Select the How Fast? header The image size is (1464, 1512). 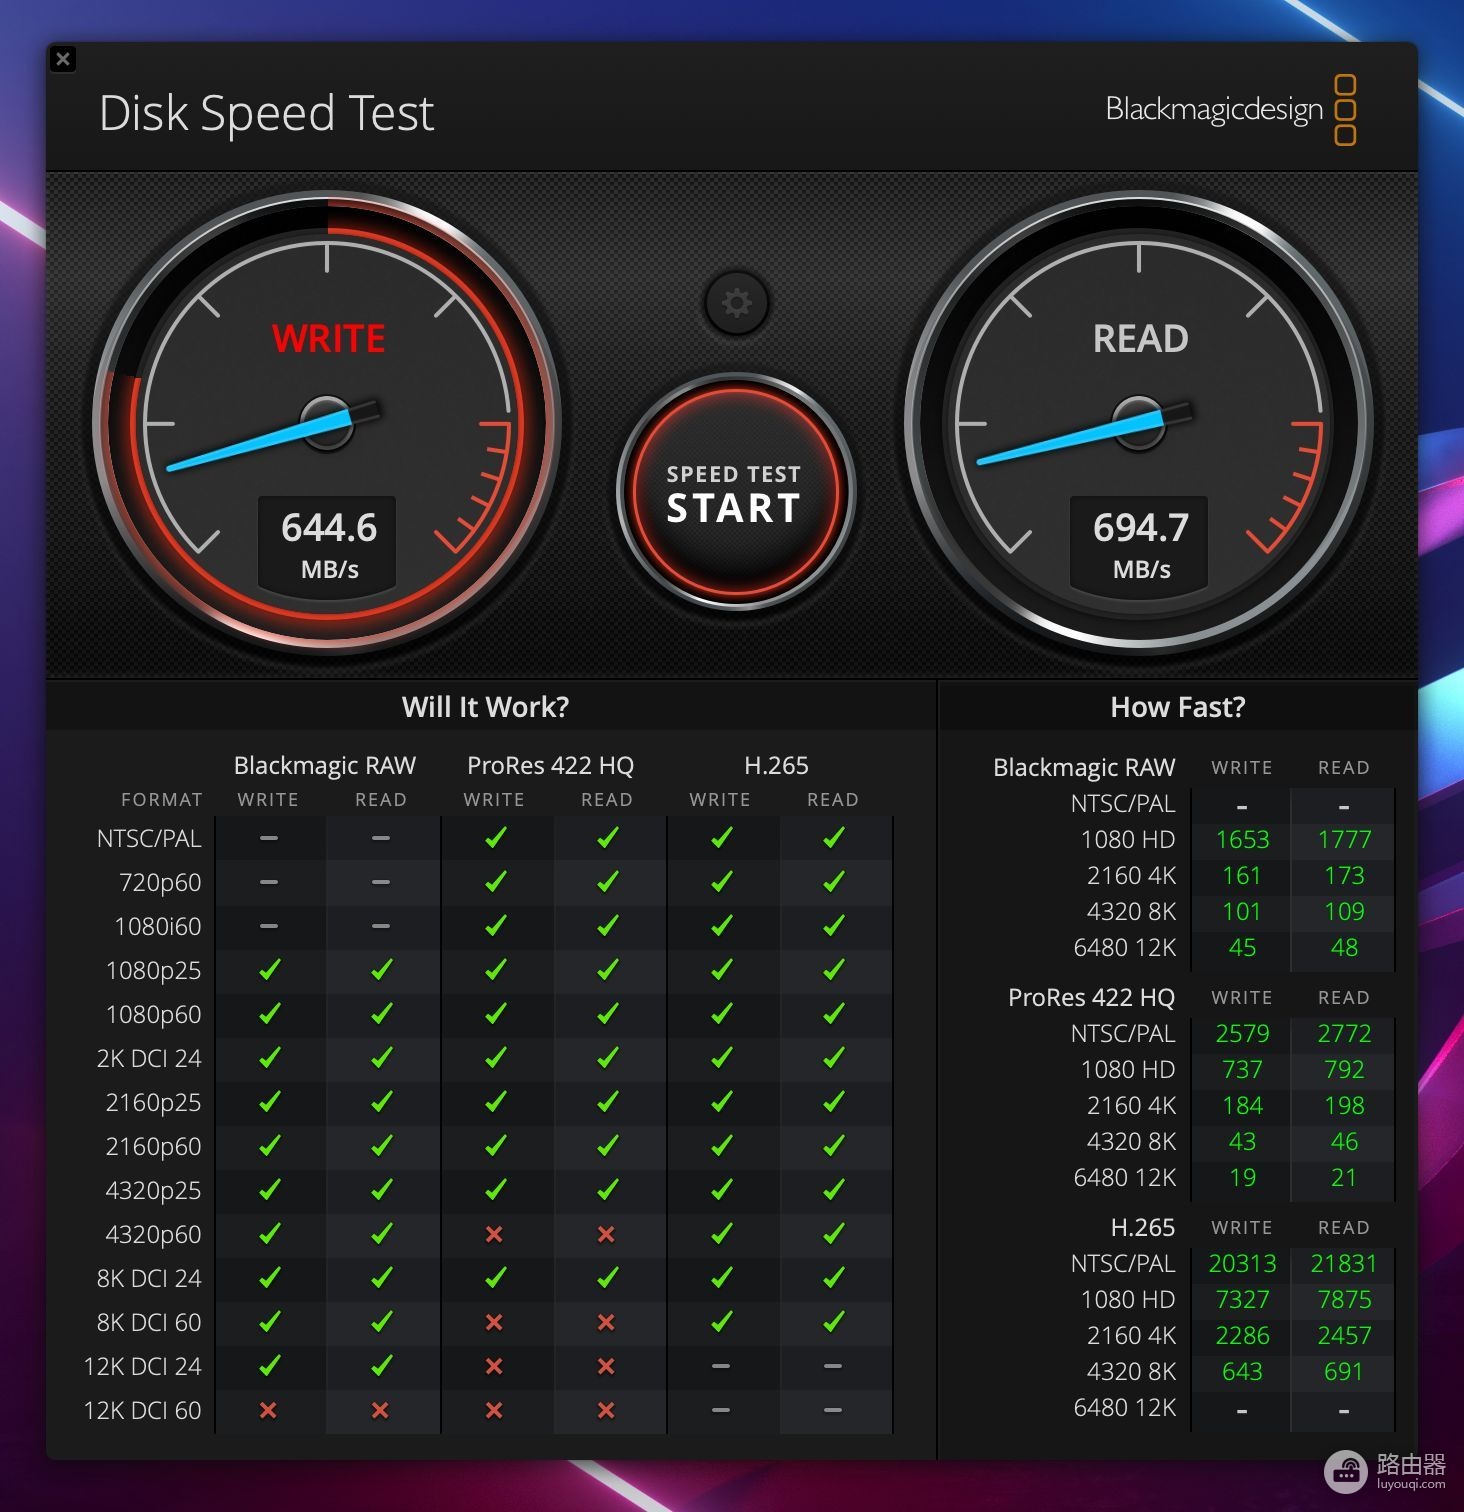[x=1178, y=707]
